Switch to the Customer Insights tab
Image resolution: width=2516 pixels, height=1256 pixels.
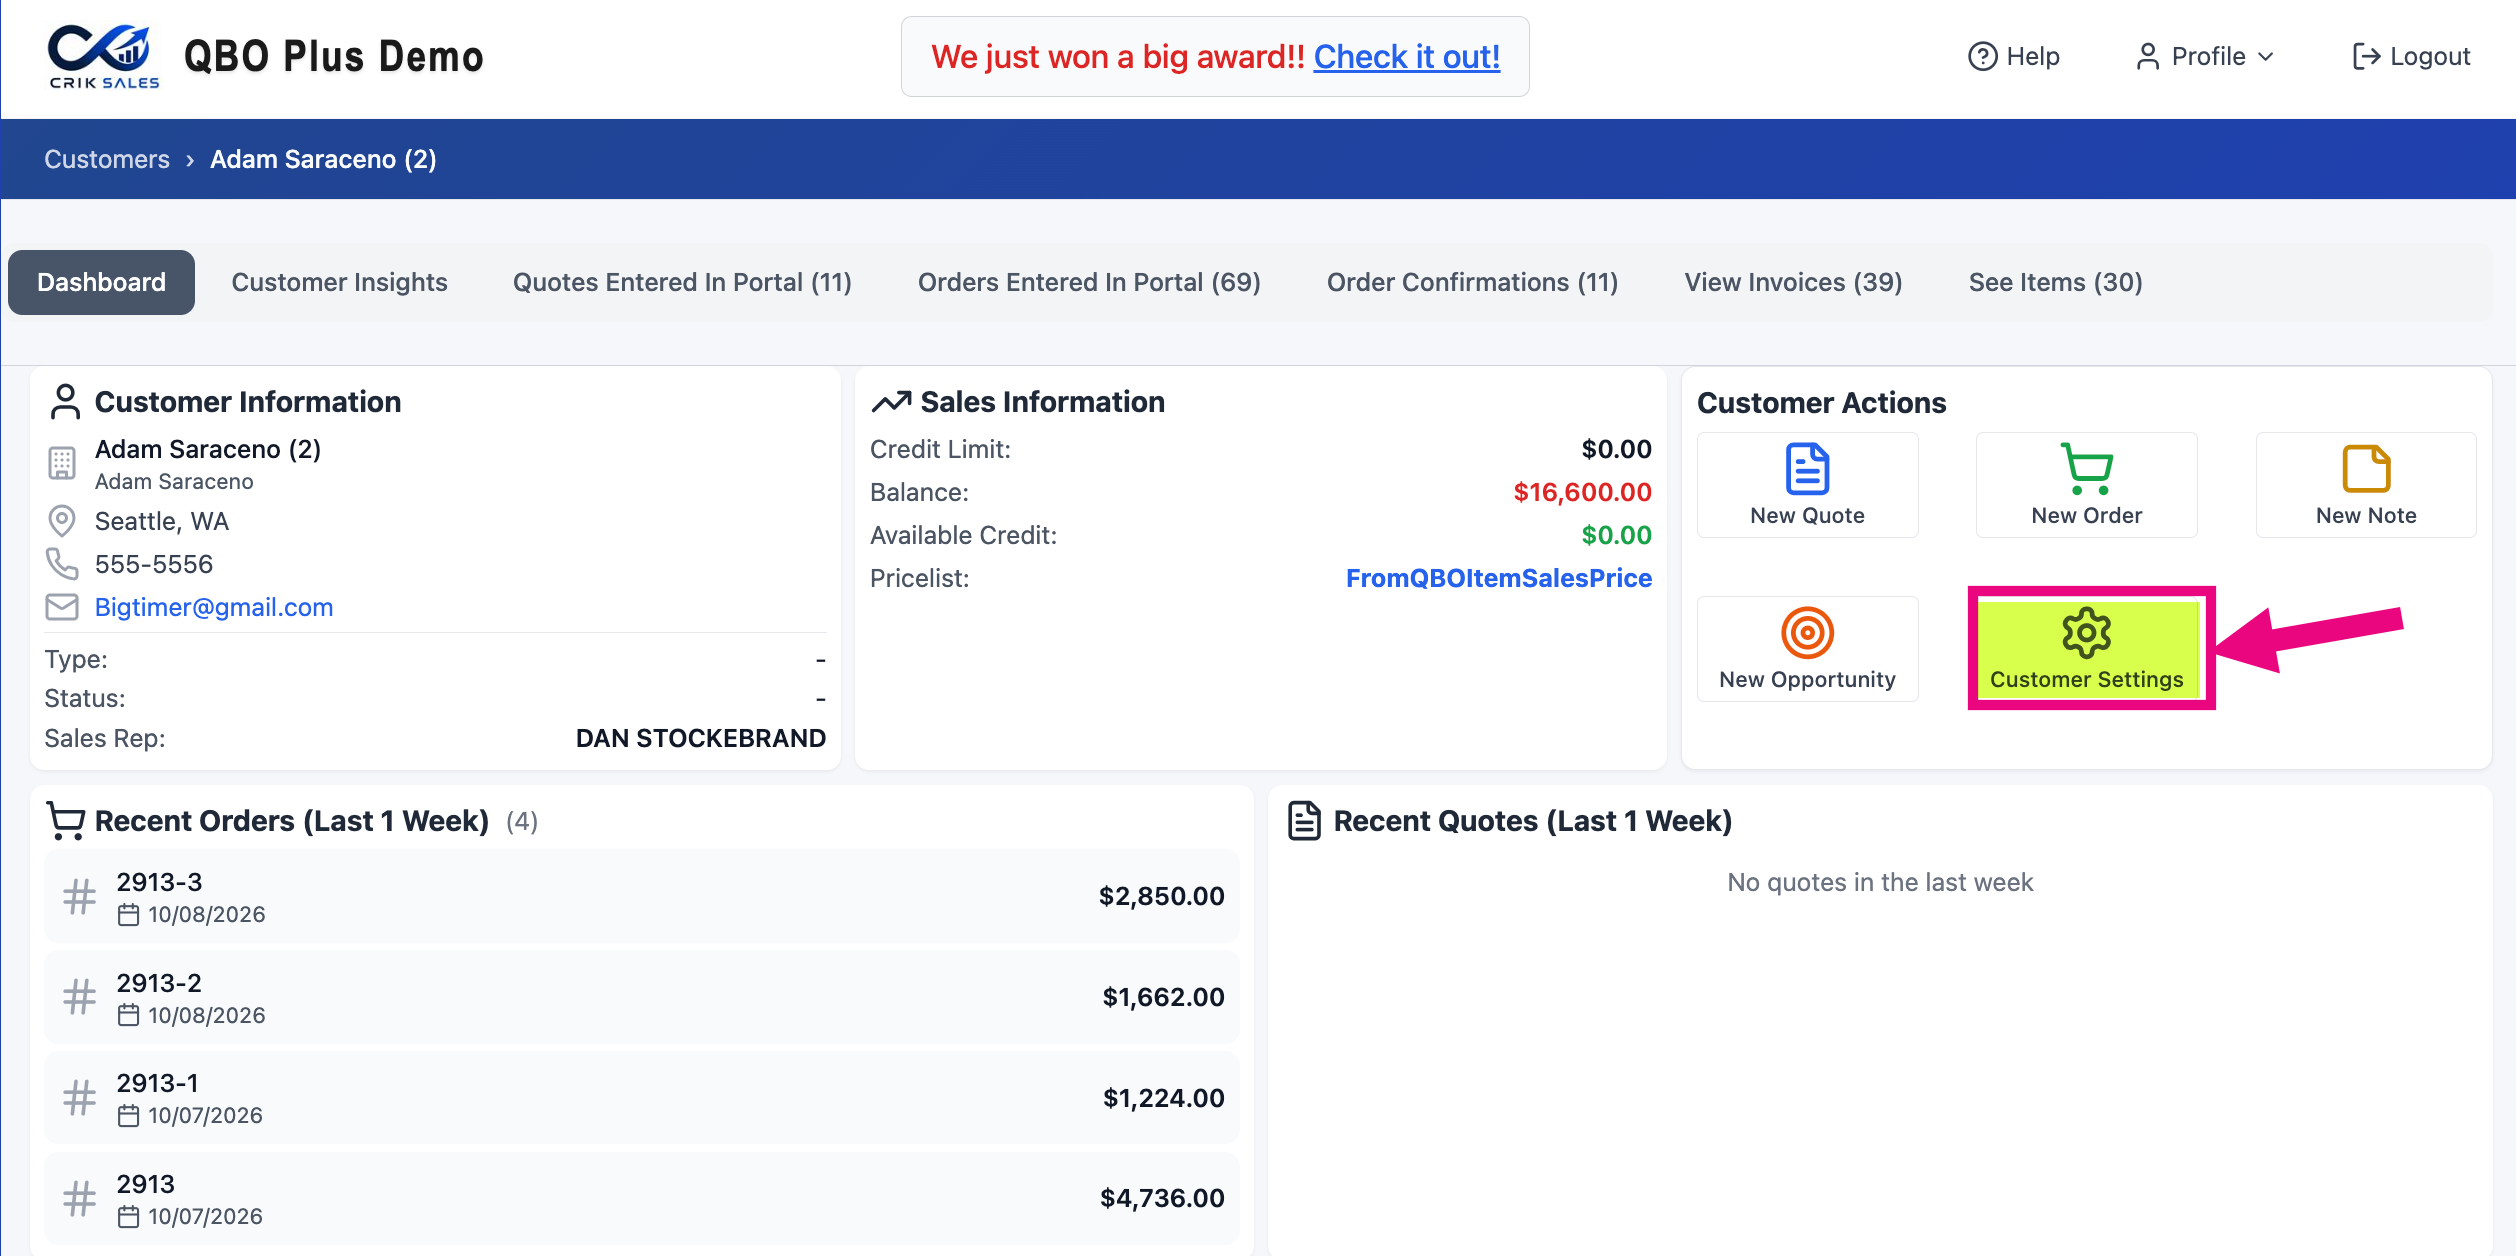point(339,282)
